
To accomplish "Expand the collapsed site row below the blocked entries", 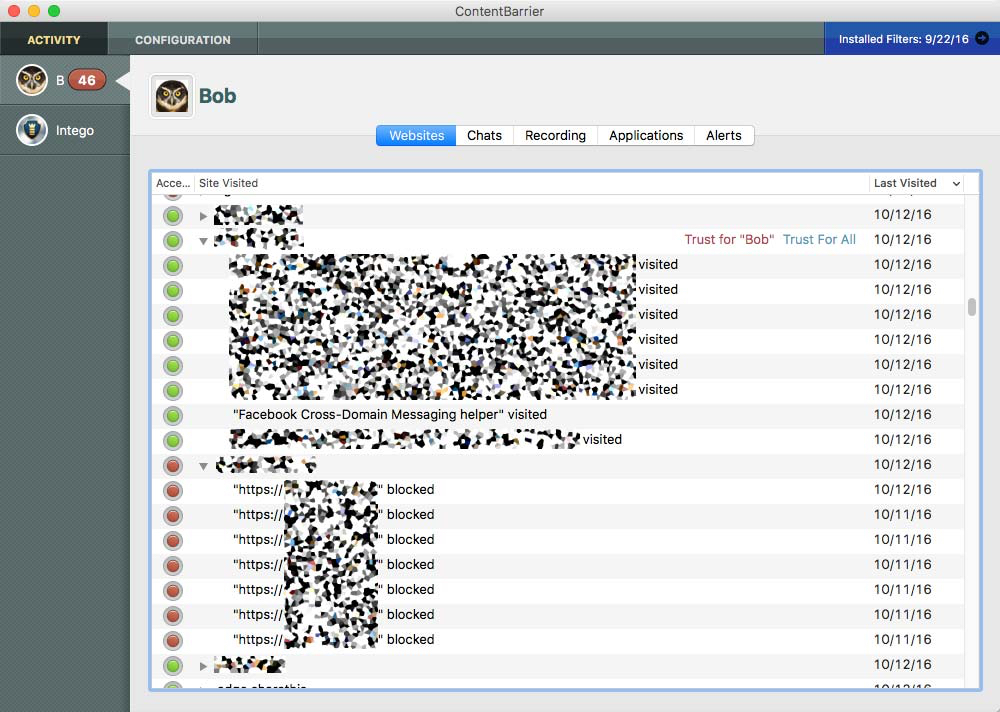I will (203, 666).
